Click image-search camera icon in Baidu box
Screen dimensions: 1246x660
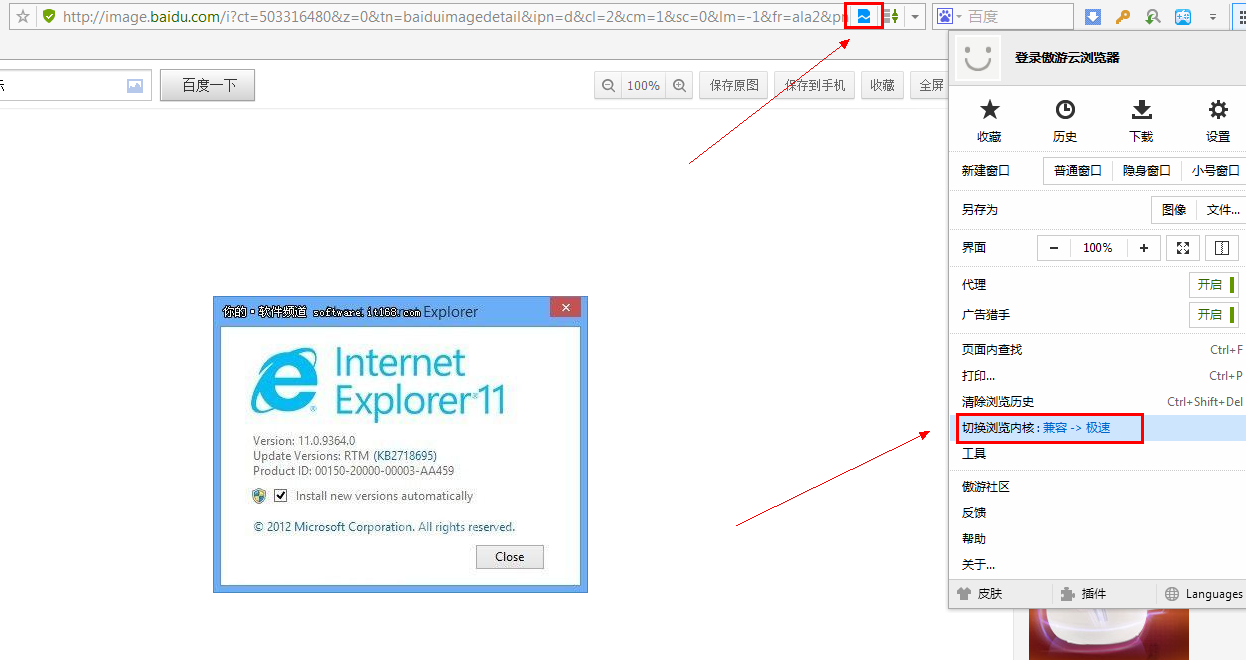(x=135, y=86)
